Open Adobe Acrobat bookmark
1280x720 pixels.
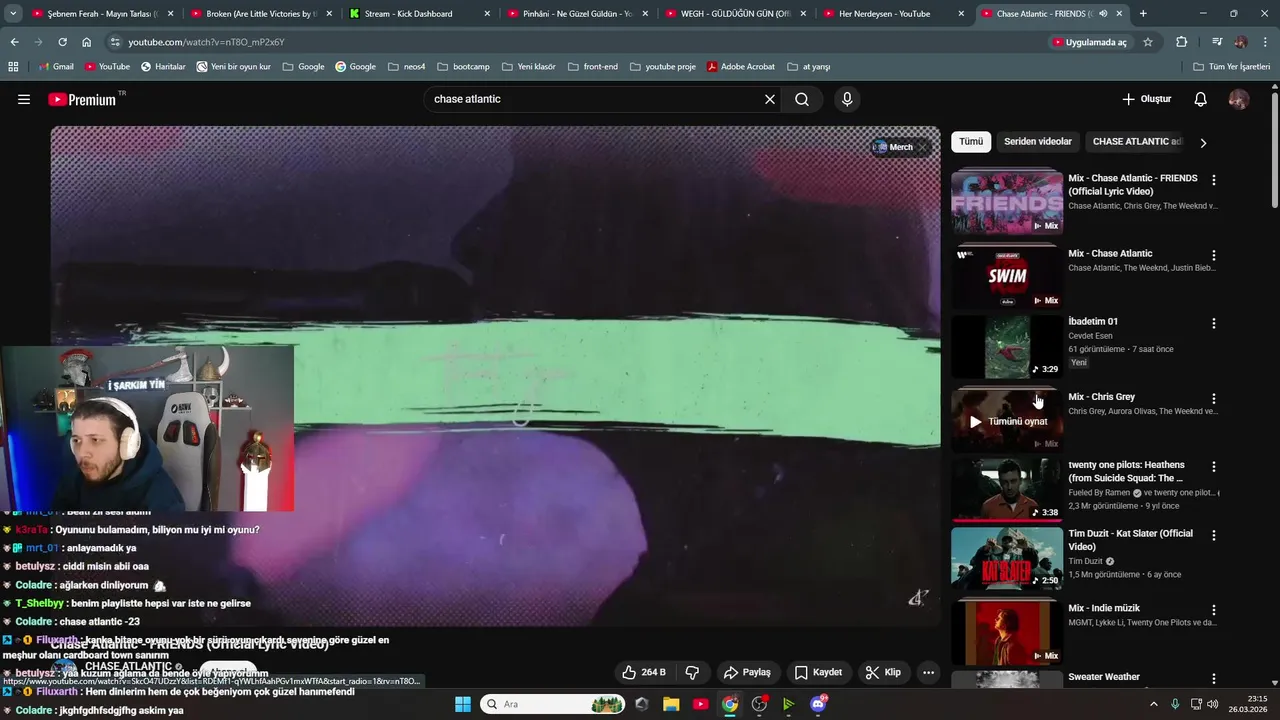(x=741, y=67)
